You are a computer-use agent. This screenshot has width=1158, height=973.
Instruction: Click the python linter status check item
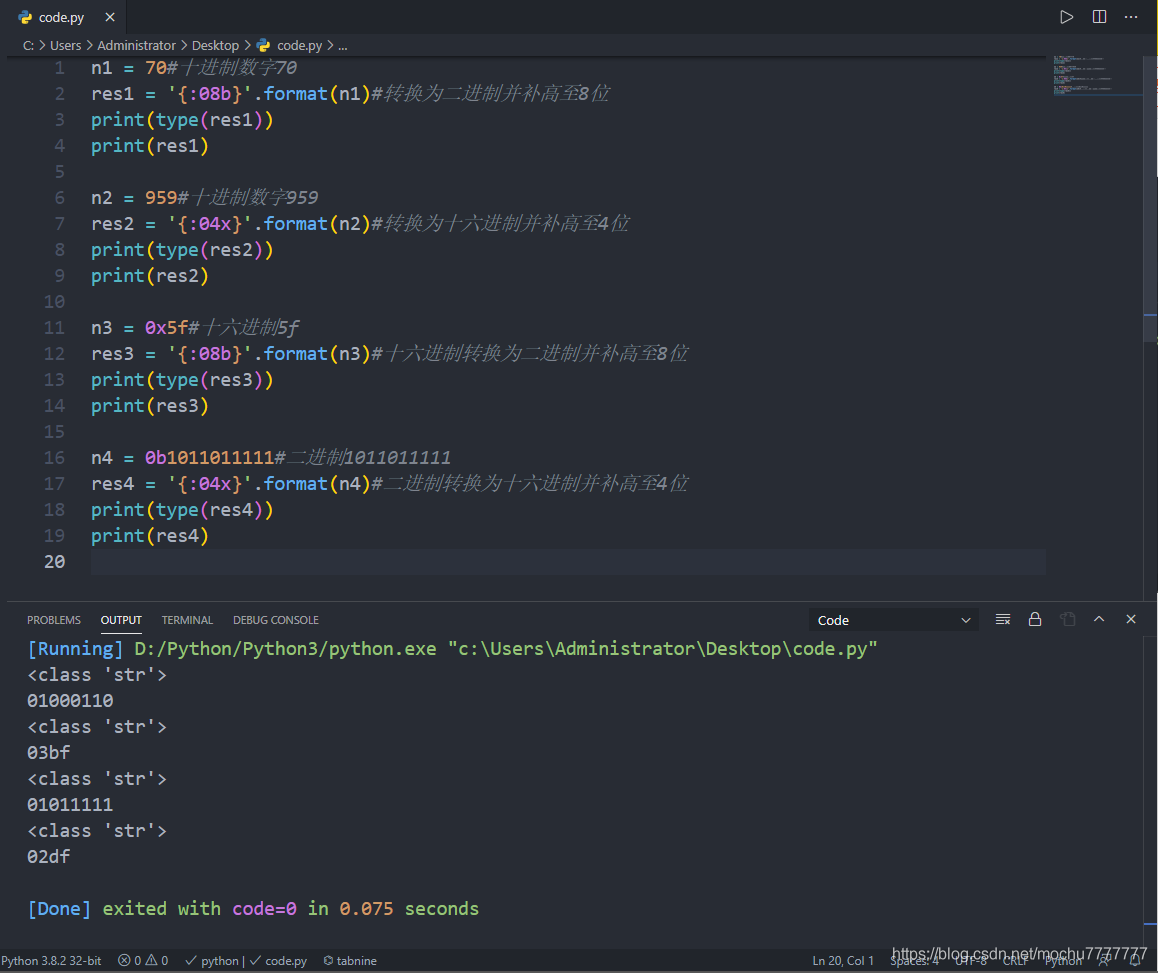click(212, 960)
